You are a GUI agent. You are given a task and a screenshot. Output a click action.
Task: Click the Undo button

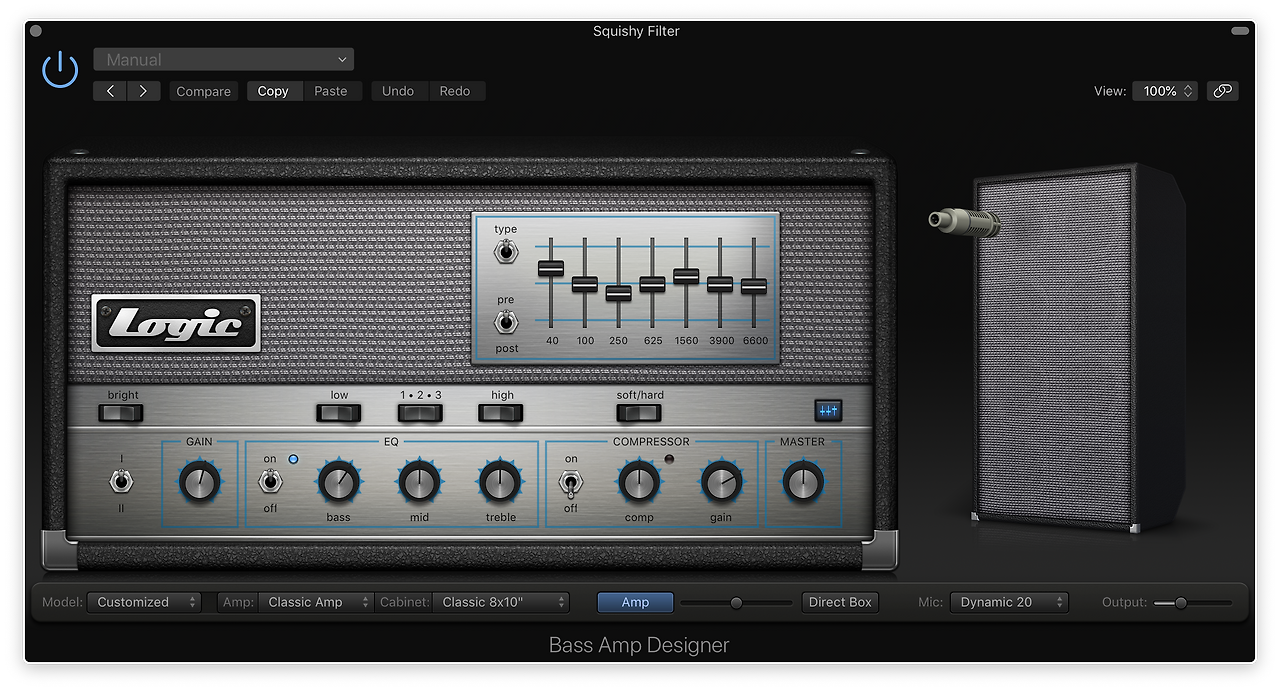(x=398, y=91)
